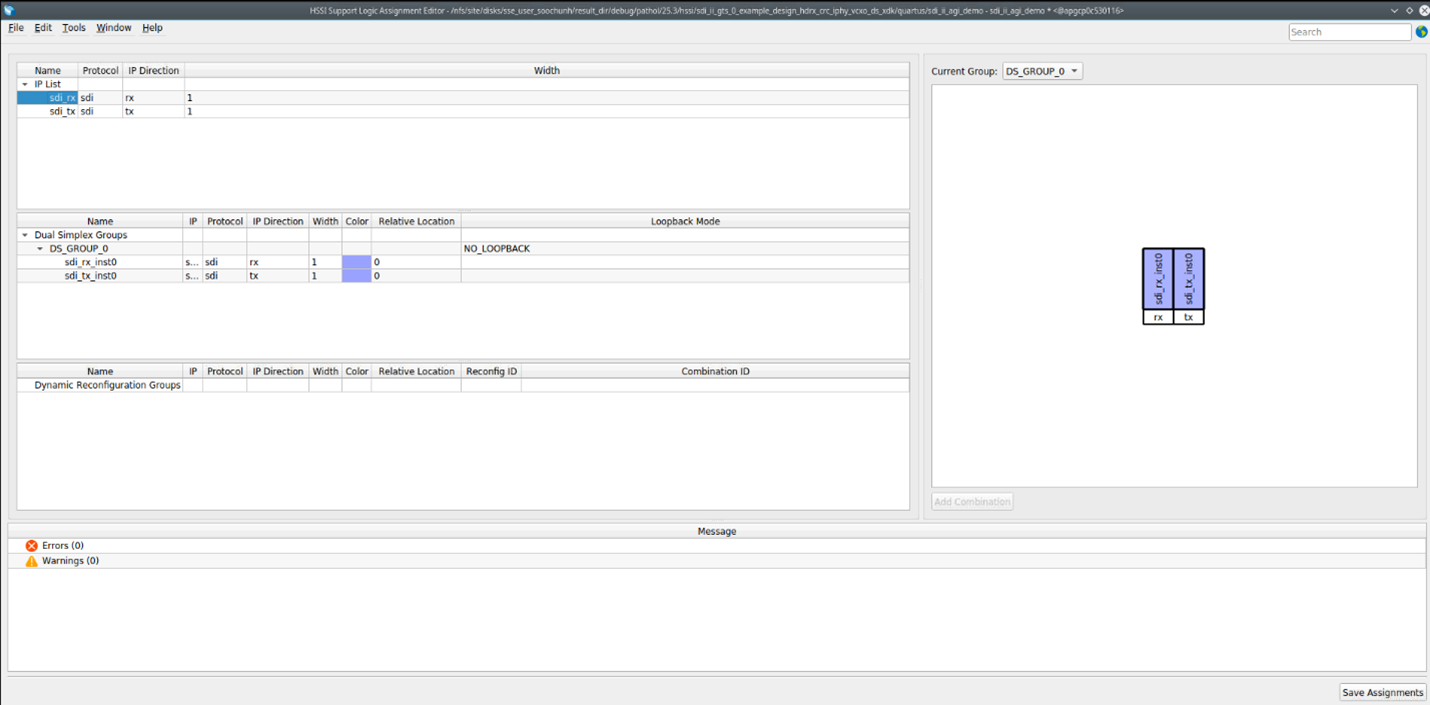This screenshot has height=705, width=1430.
Task: Click the Message panel header
Action: [716, 531]
